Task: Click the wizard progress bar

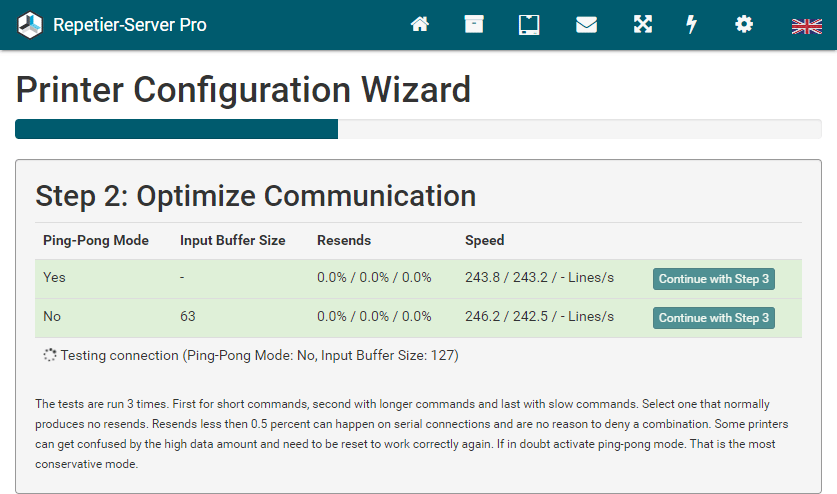Action: [418, 129]
